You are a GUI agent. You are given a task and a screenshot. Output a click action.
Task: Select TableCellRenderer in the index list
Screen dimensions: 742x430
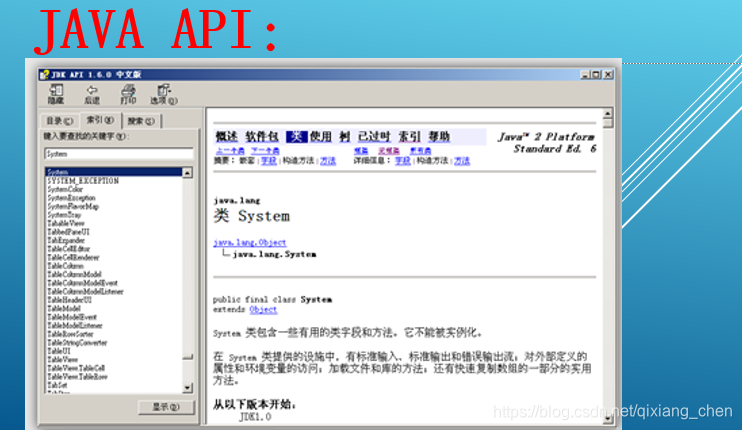[73, 257]
